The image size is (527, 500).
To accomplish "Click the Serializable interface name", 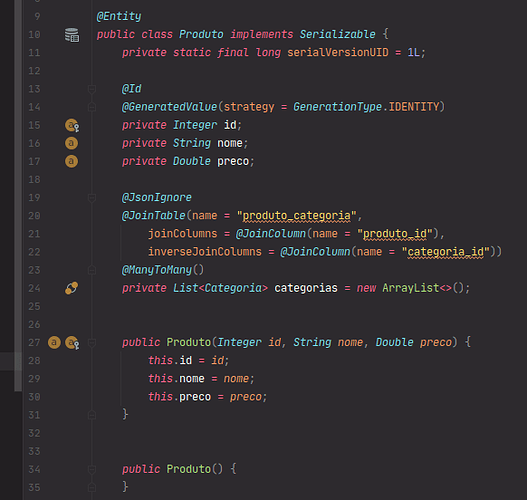I will point(337,34).
